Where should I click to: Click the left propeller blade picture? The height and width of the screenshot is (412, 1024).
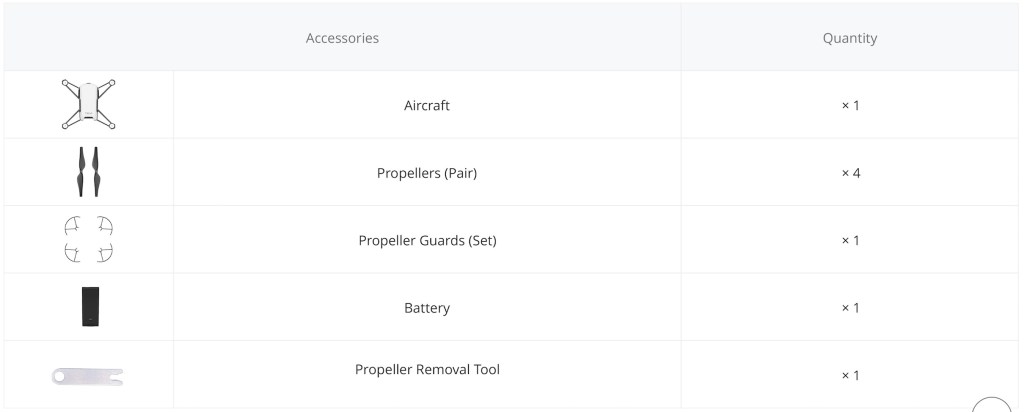(x=81, y=172)
